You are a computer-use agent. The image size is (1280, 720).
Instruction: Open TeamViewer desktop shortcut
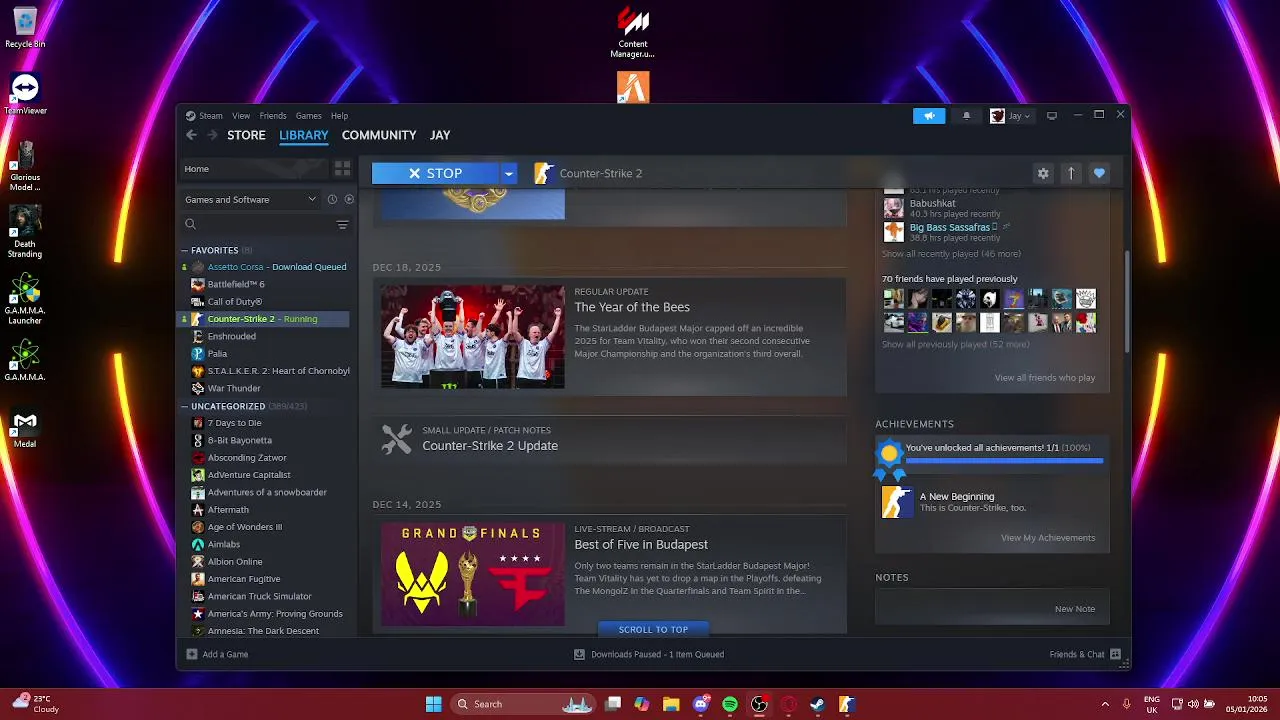pos(25,95)
